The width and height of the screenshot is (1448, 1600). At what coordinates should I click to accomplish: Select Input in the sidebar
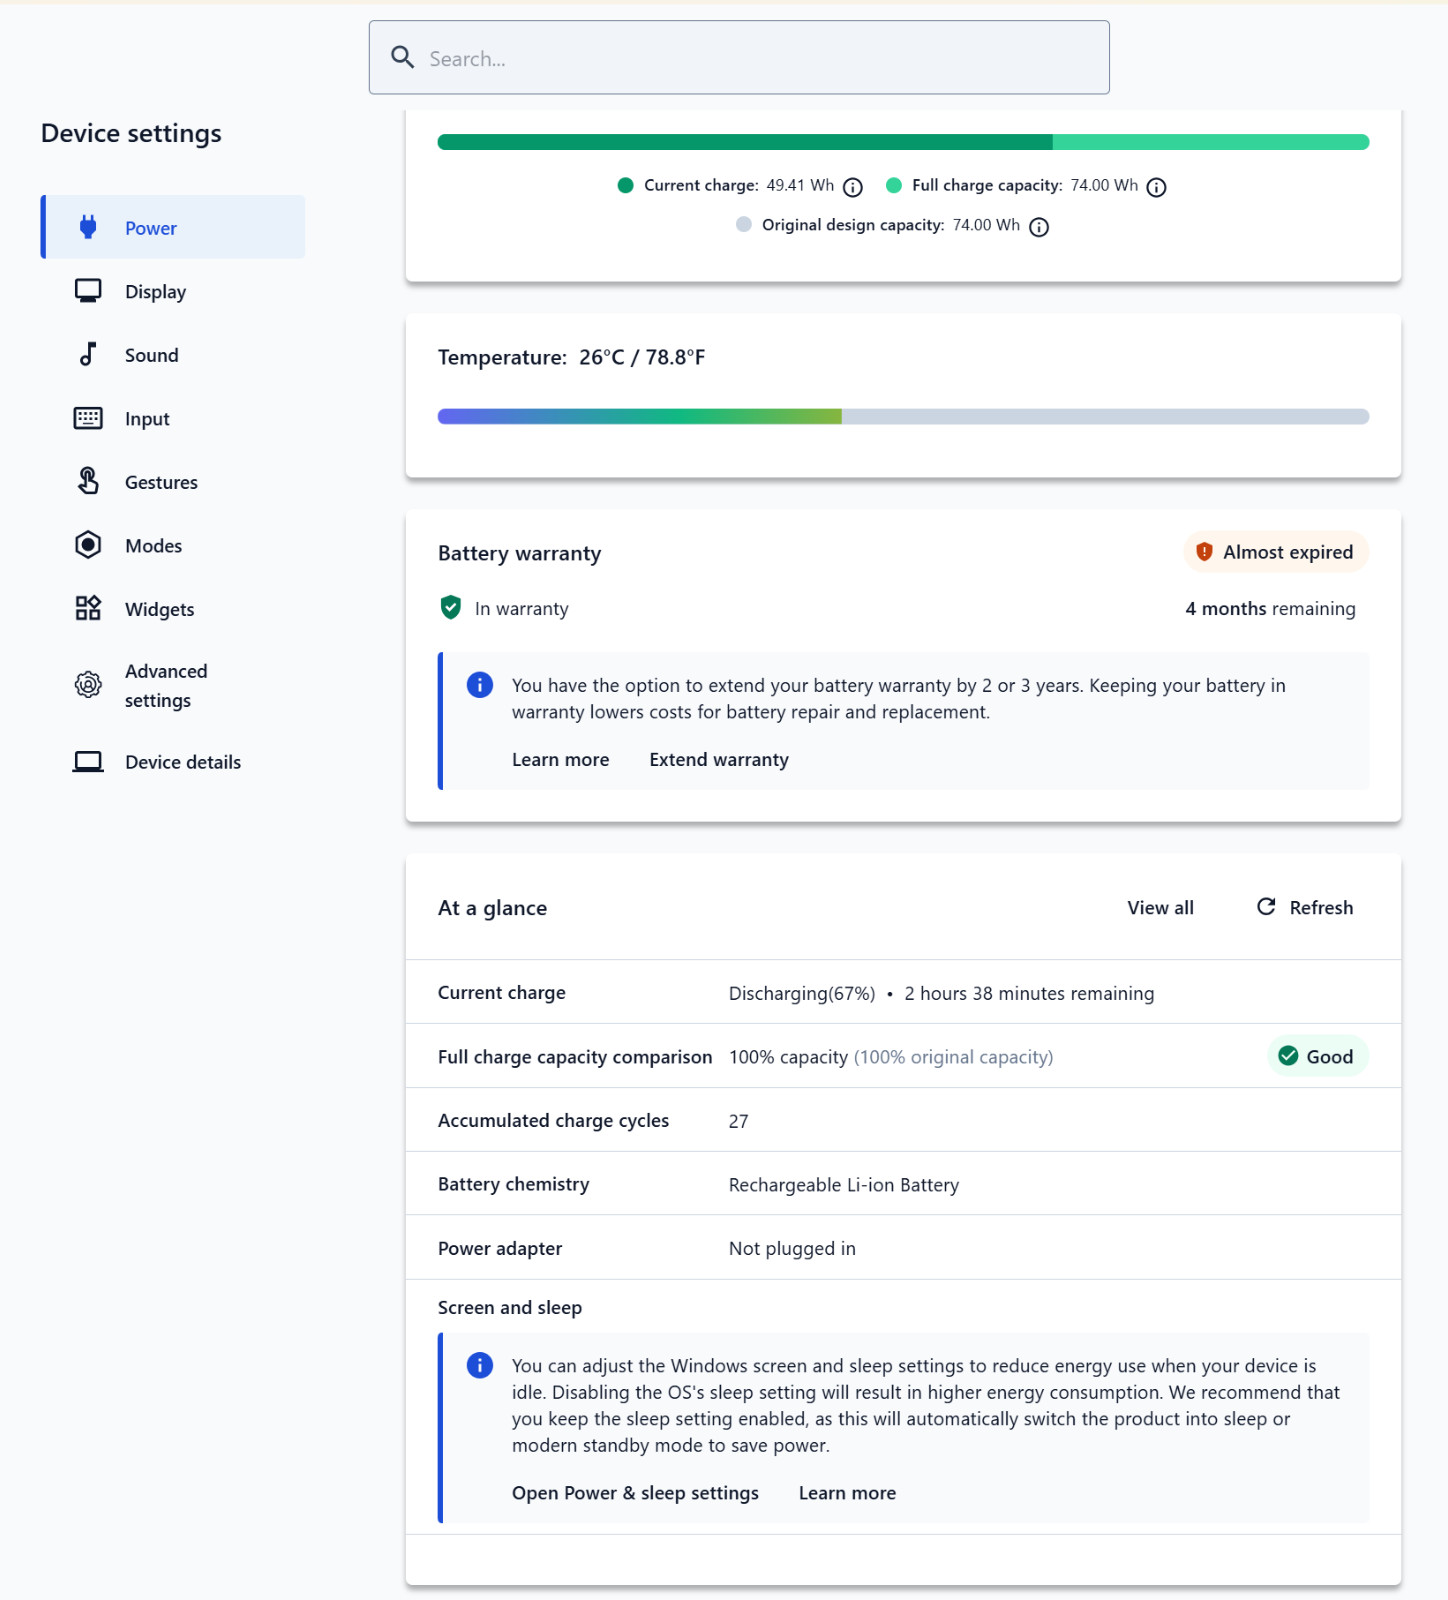[x=173, y=418]
